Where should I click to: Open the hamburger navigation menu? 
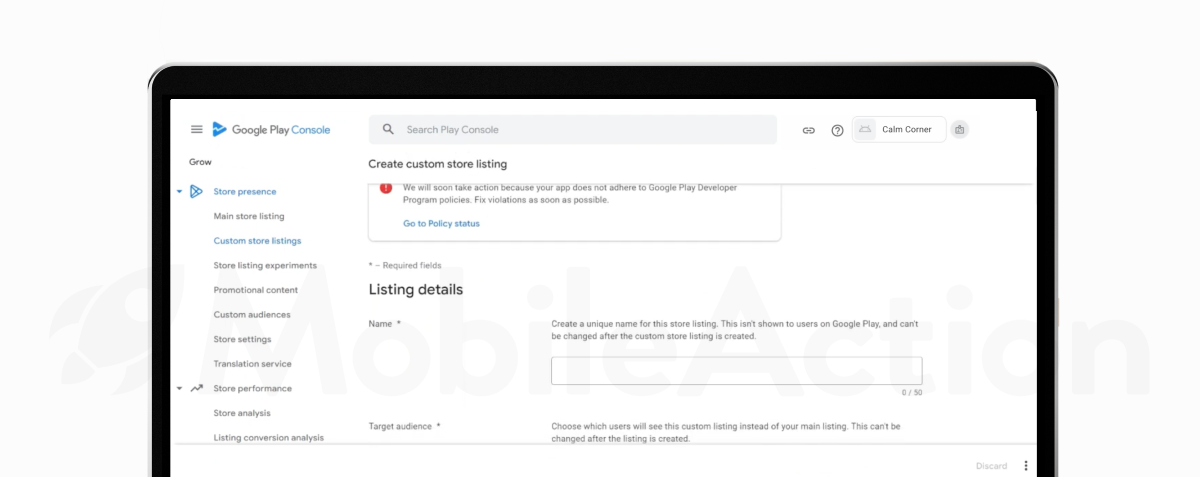(x=197, y=130)
